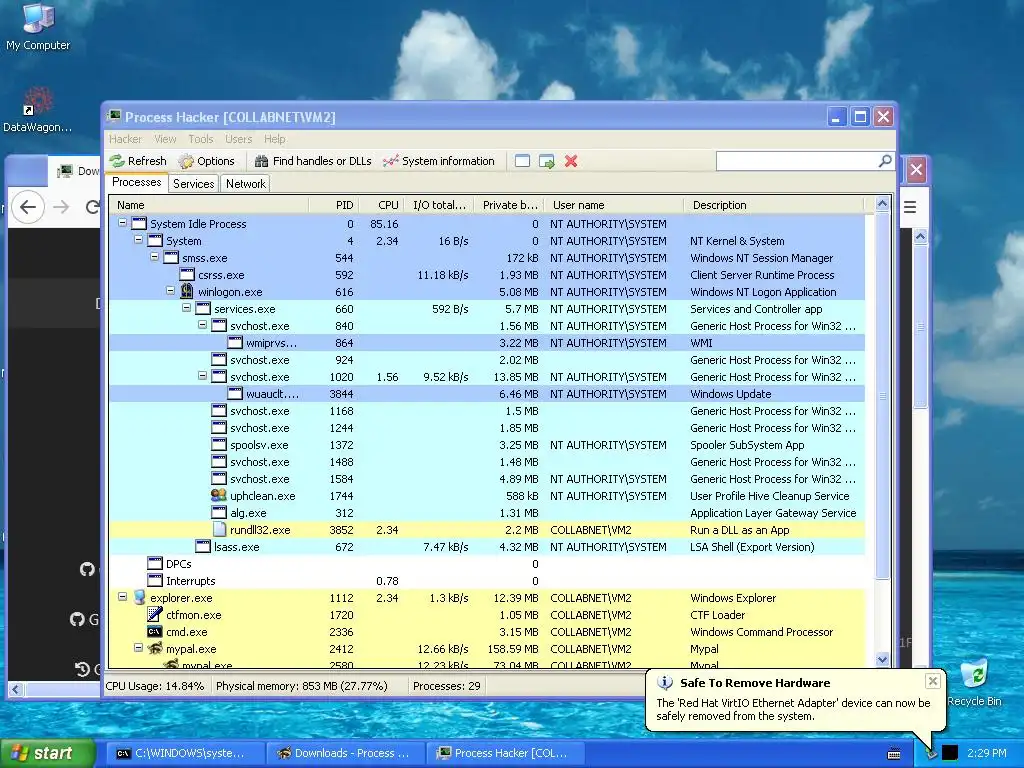Viewport: 1024px width, 768px height.
Task: Click the Safely Remove Hardware tray icon
Action: click(930, 753)
